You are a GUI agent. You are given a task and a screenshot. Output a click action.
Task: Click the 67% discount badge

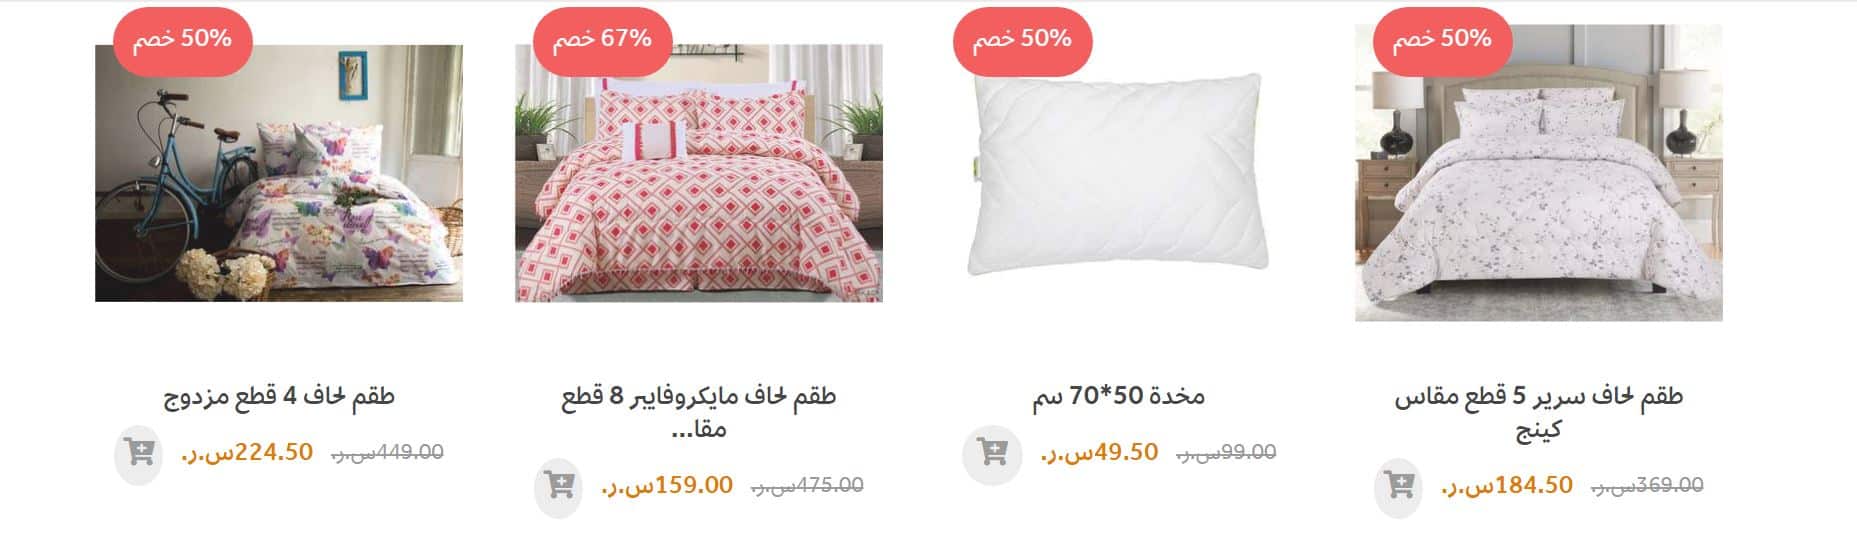pos(602,39)
